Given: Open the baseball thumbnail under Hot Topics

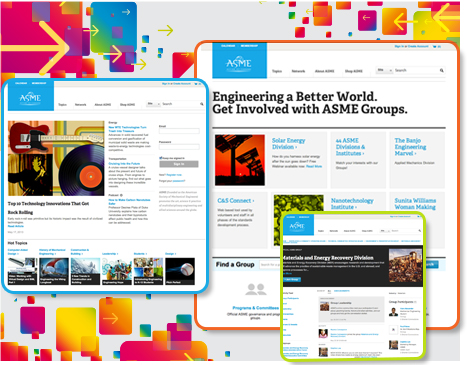Looking at the screenshot, I should point(180,271).
